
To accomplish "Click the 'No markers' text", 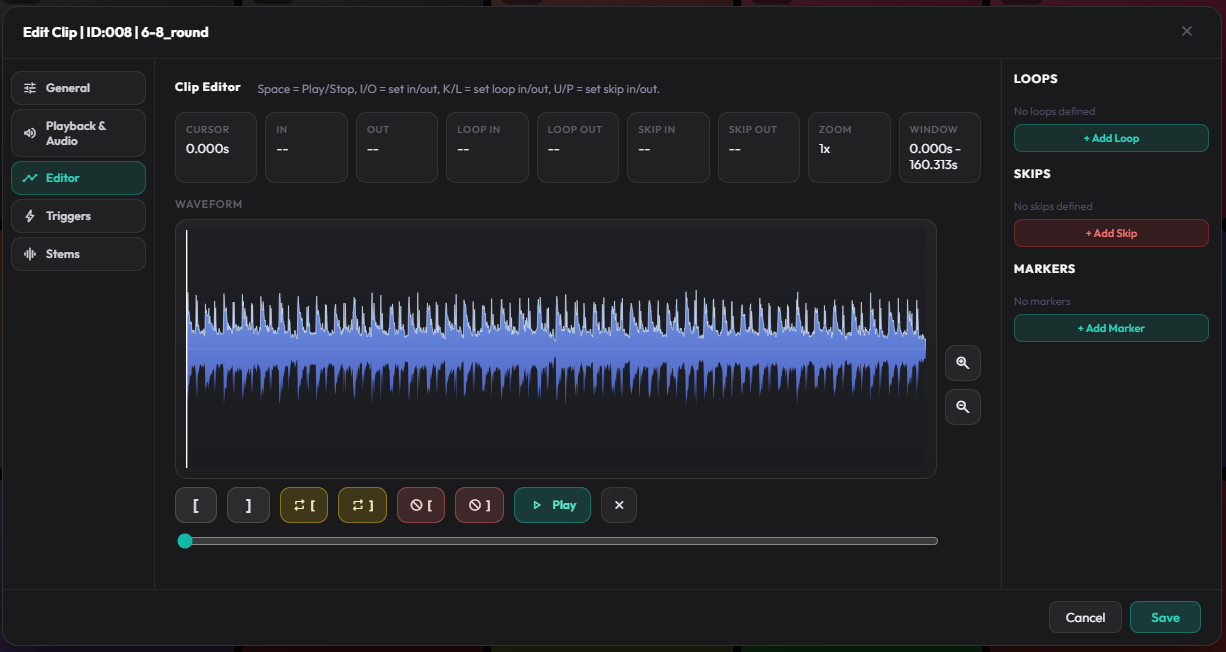I will 1042,301.
